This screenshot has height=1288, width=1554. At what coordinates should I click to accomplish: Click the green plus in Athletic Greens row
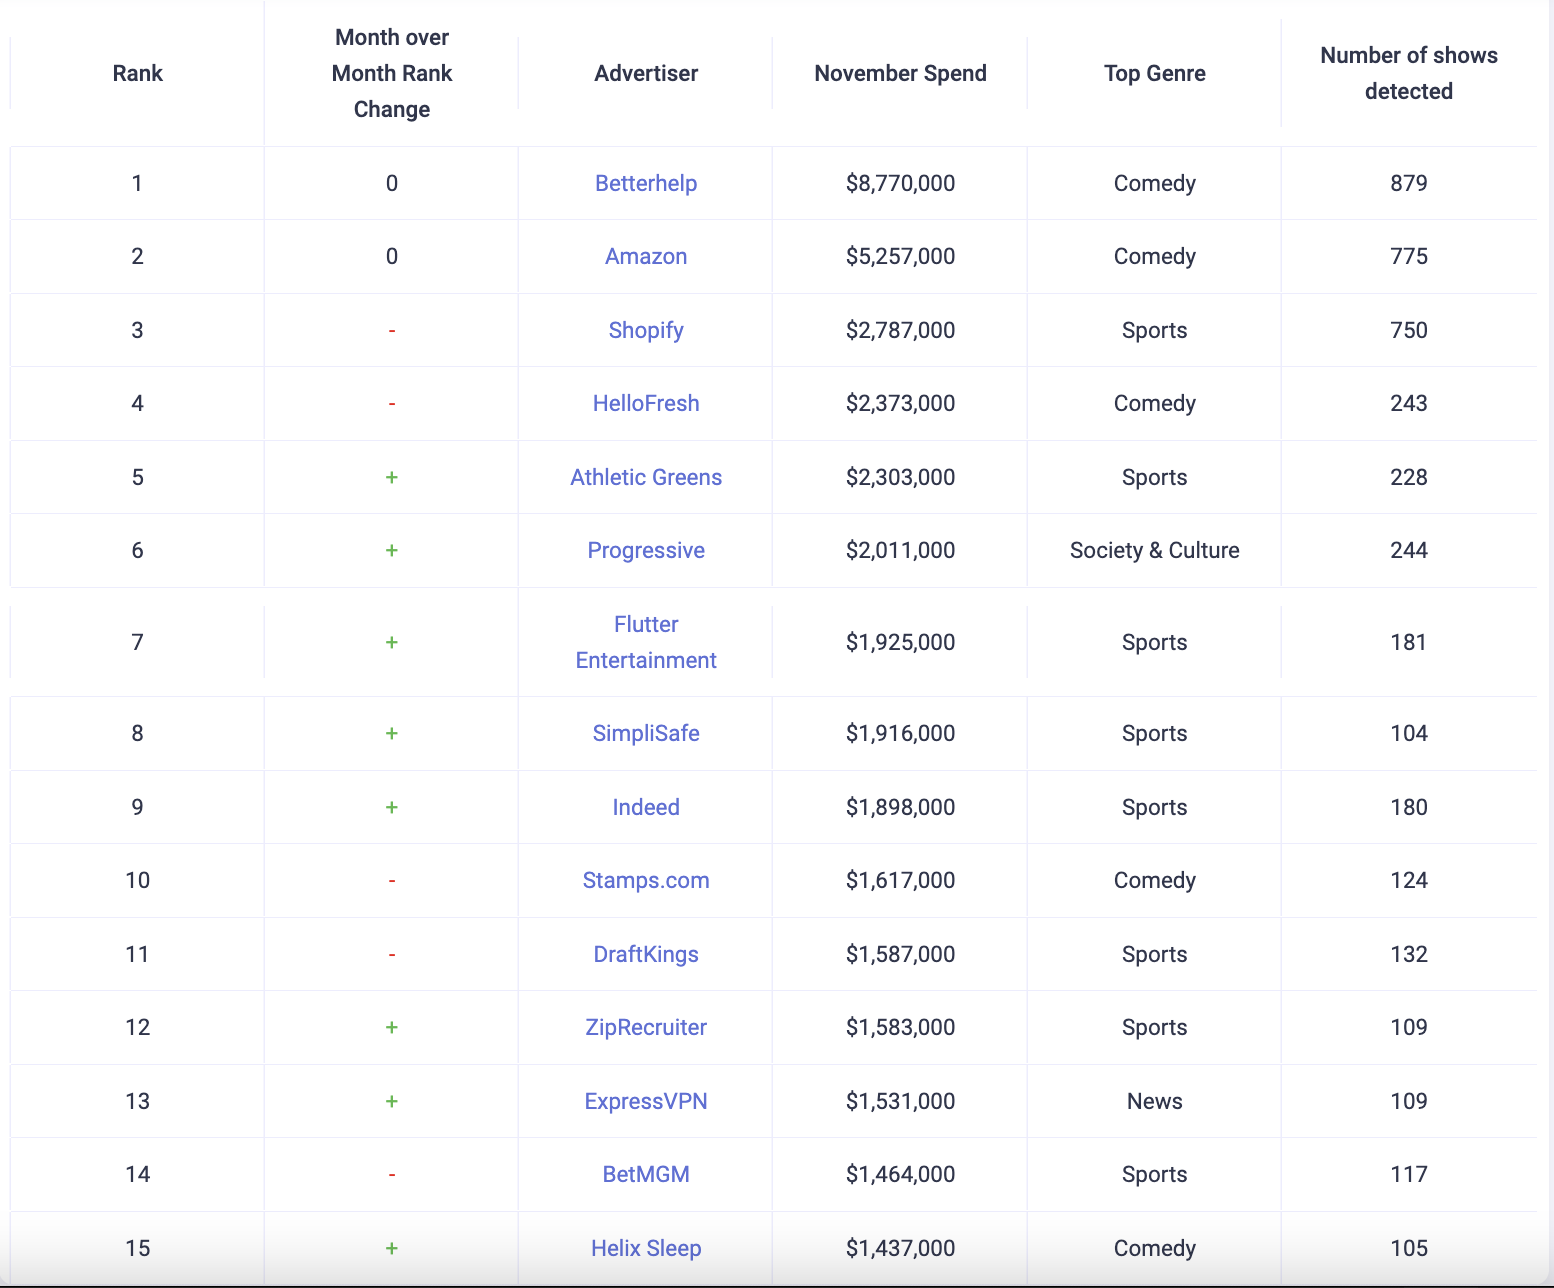tap(392, 477)
